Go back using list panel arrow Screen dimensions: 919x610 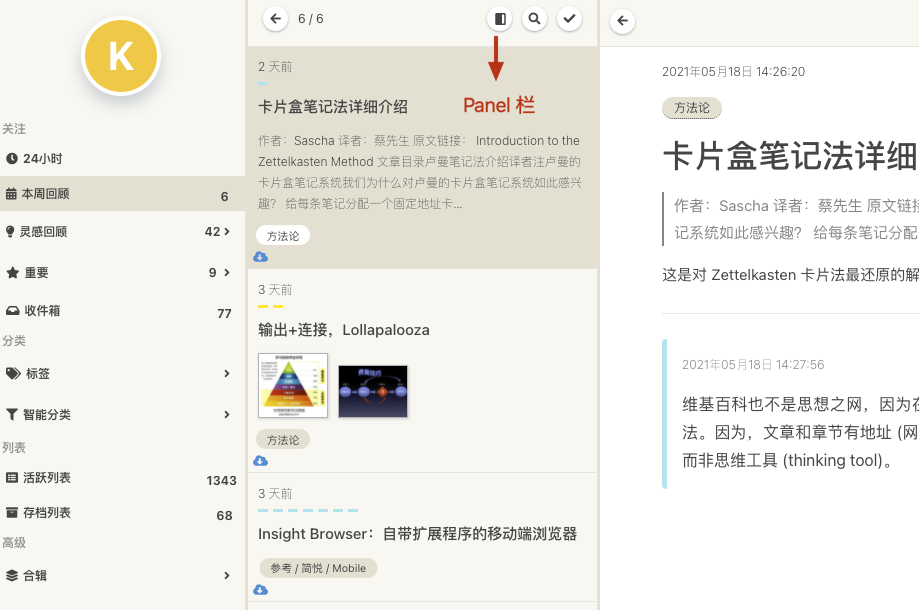pos(275,19)
